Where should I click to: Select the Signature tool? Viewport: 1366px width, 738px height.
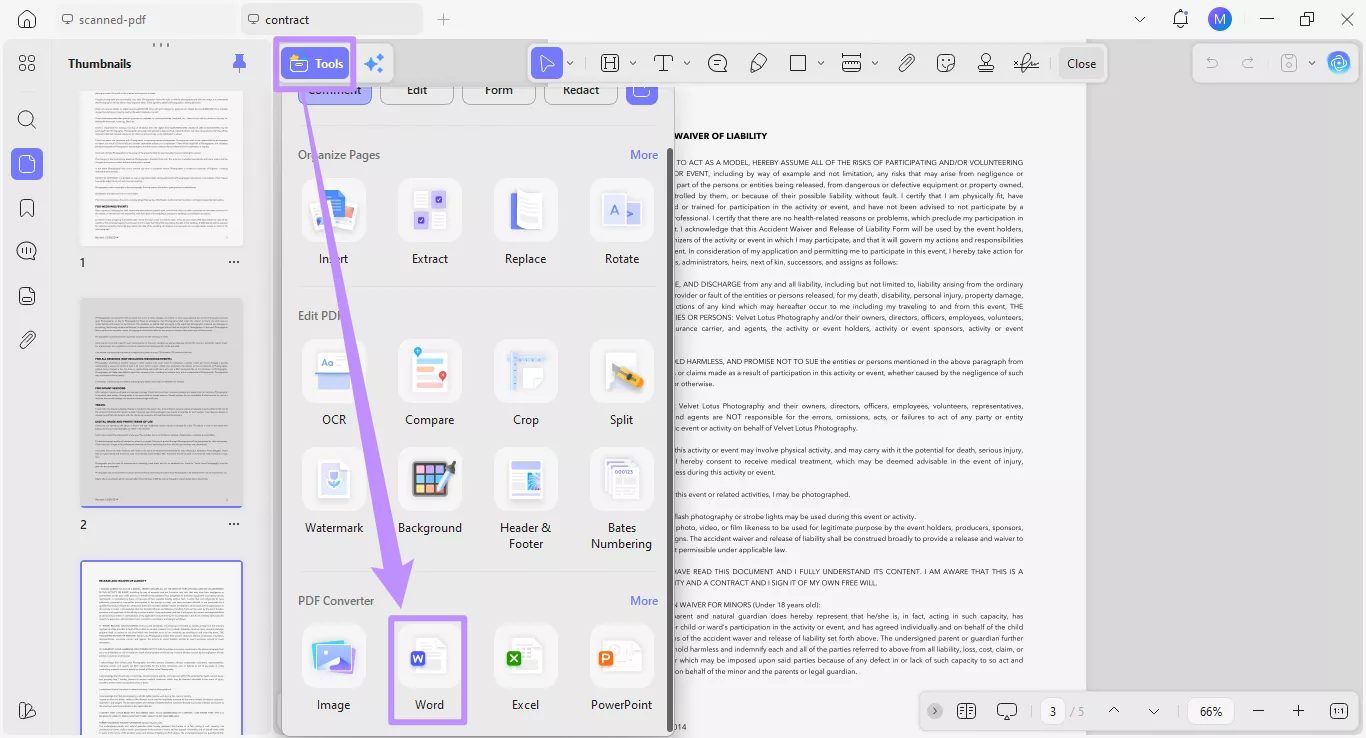click(1026, 62)
